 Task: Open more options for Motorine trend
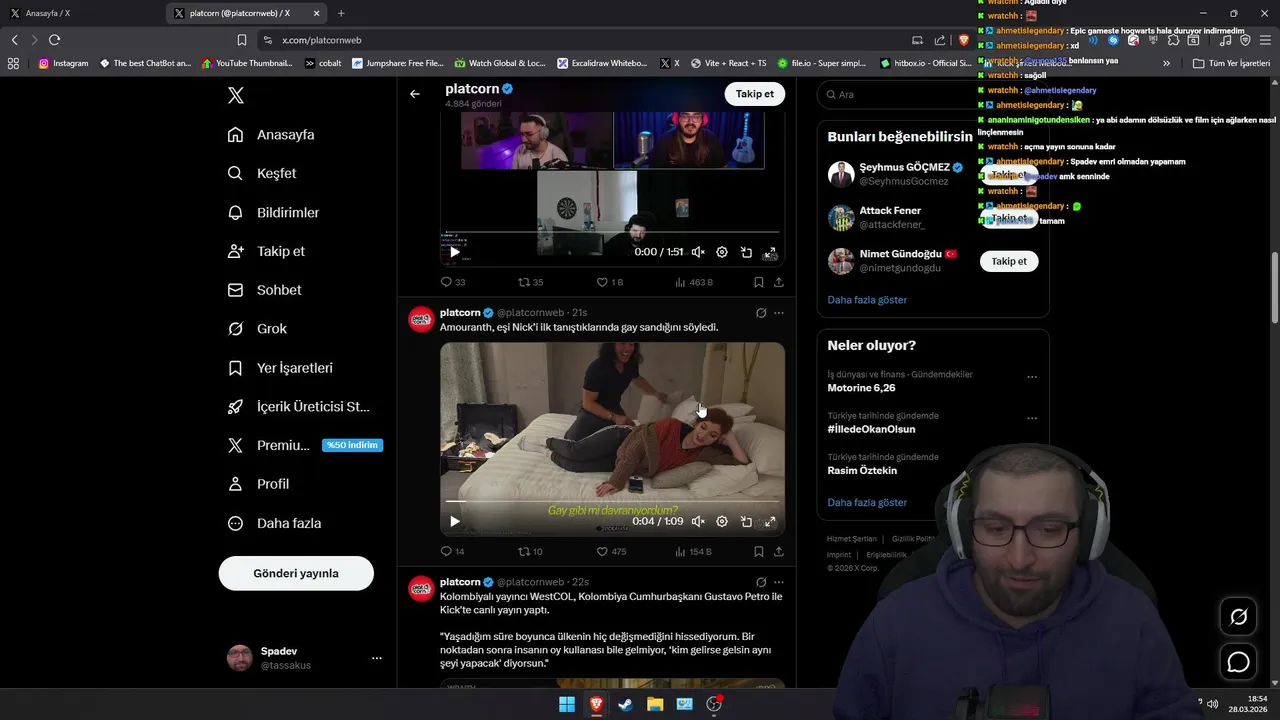(x=1032, y=377)
